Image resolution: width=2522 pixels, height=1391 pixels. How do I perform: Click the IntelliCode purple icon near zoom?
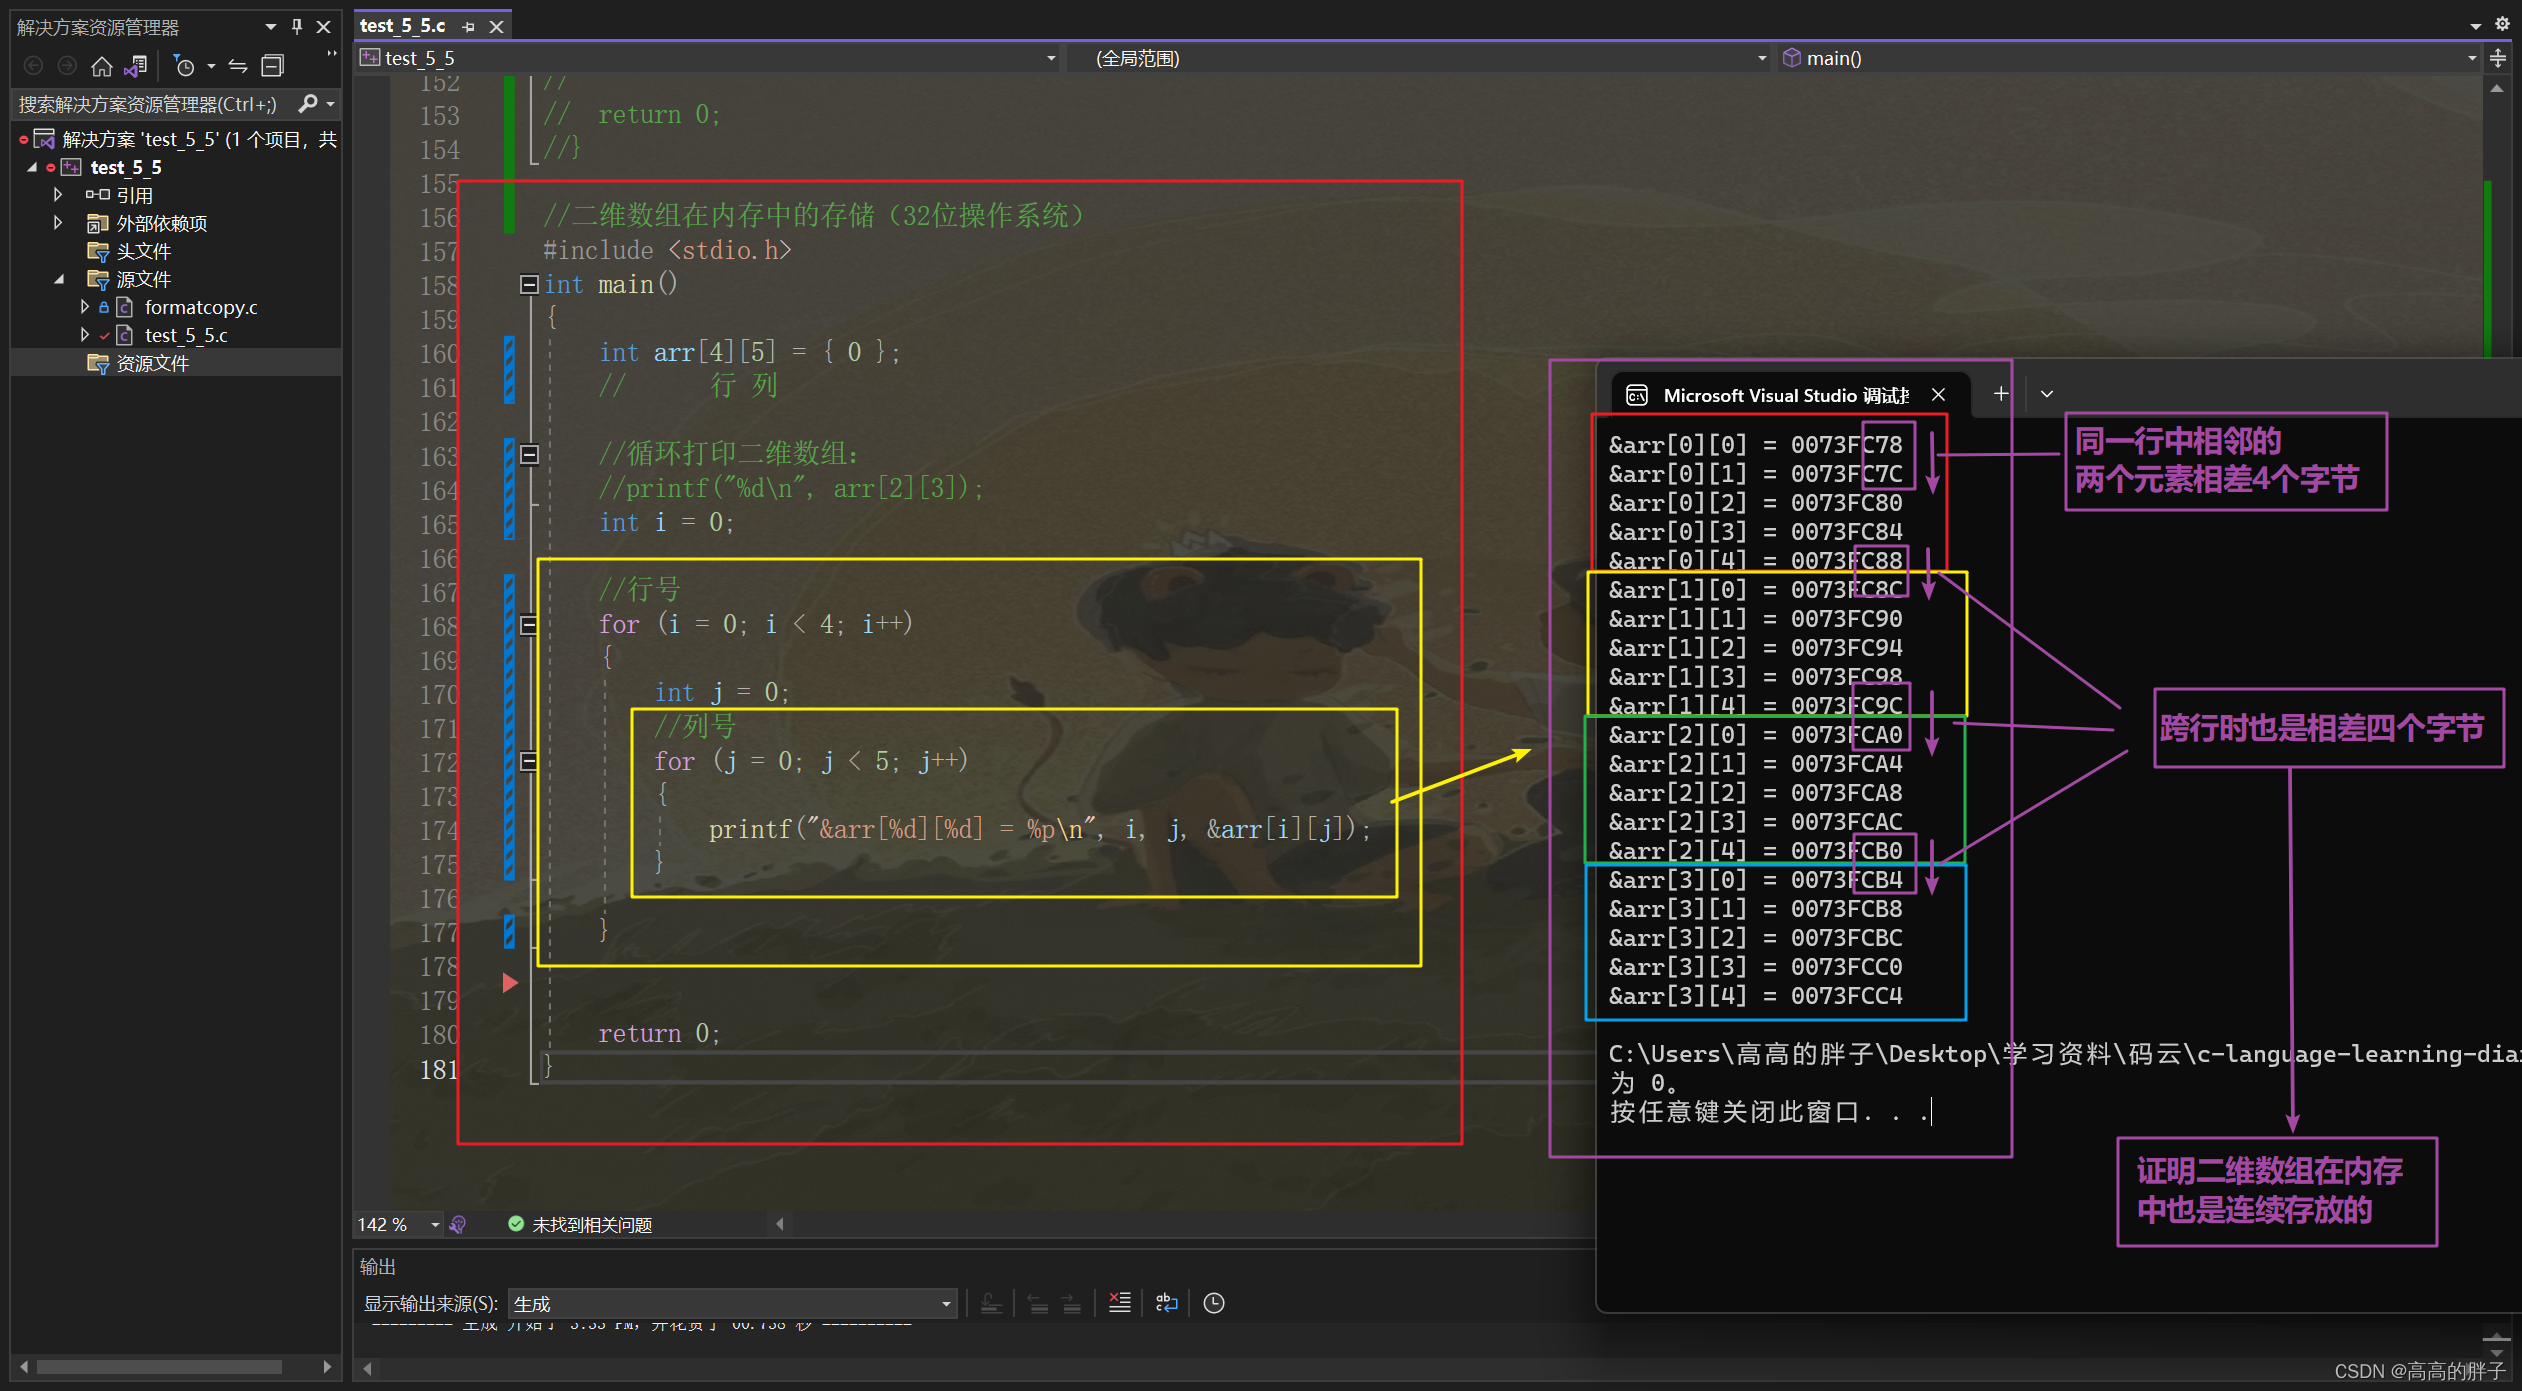[x=459, y=1224]
